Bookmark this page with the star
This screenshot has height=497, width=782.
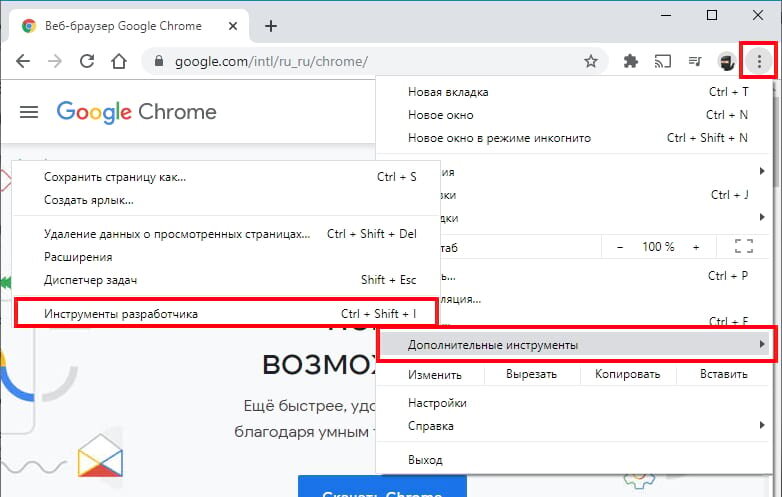(x=591, y=61)
